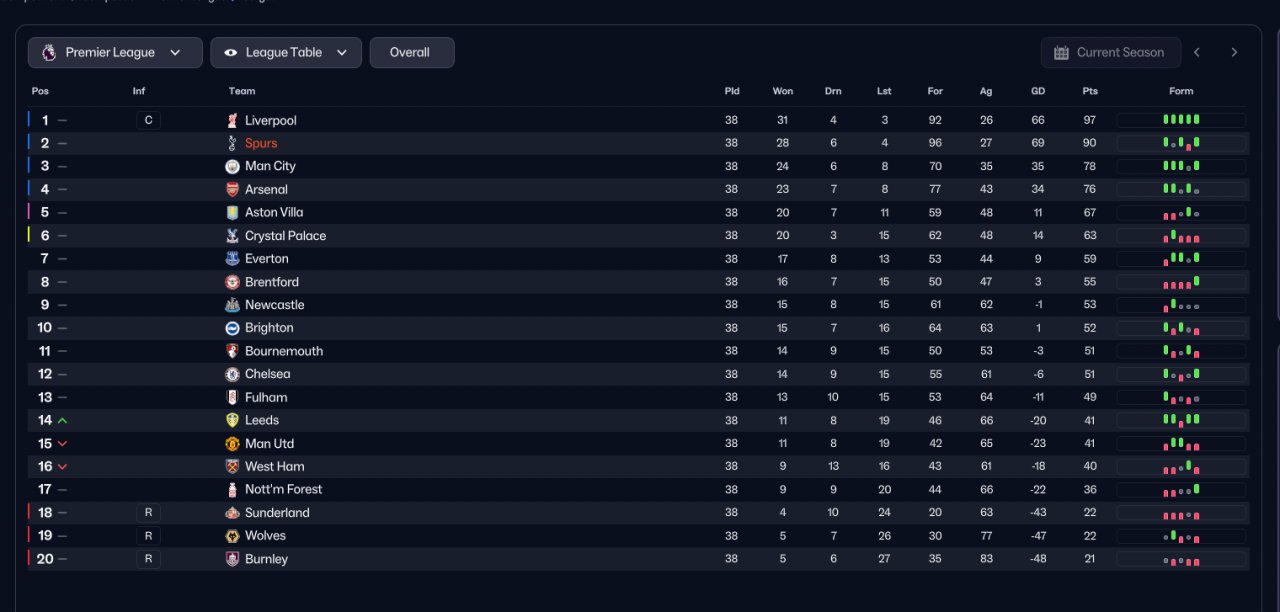Go to the previous season arrow
1280x612 pixels.
[x=1197, y=53]
